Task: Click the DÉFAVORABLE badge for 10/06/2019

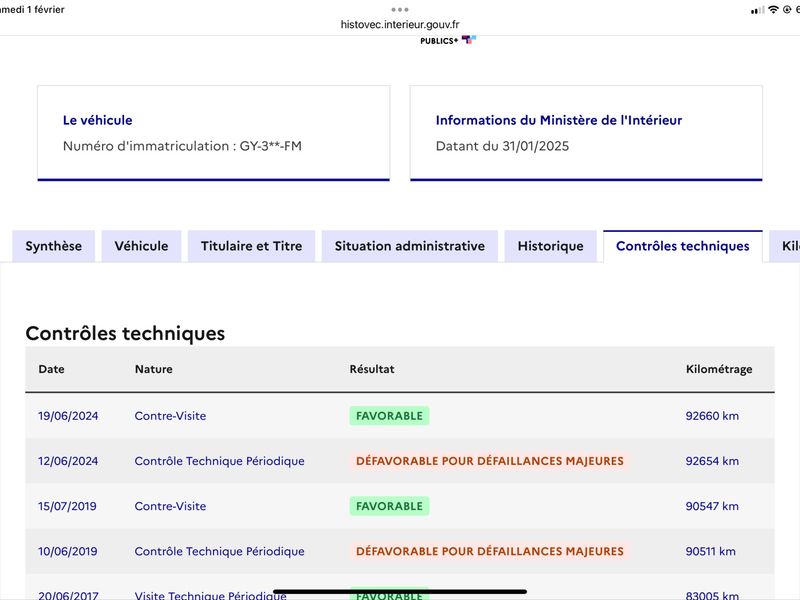Action: [x=490, y=552]
